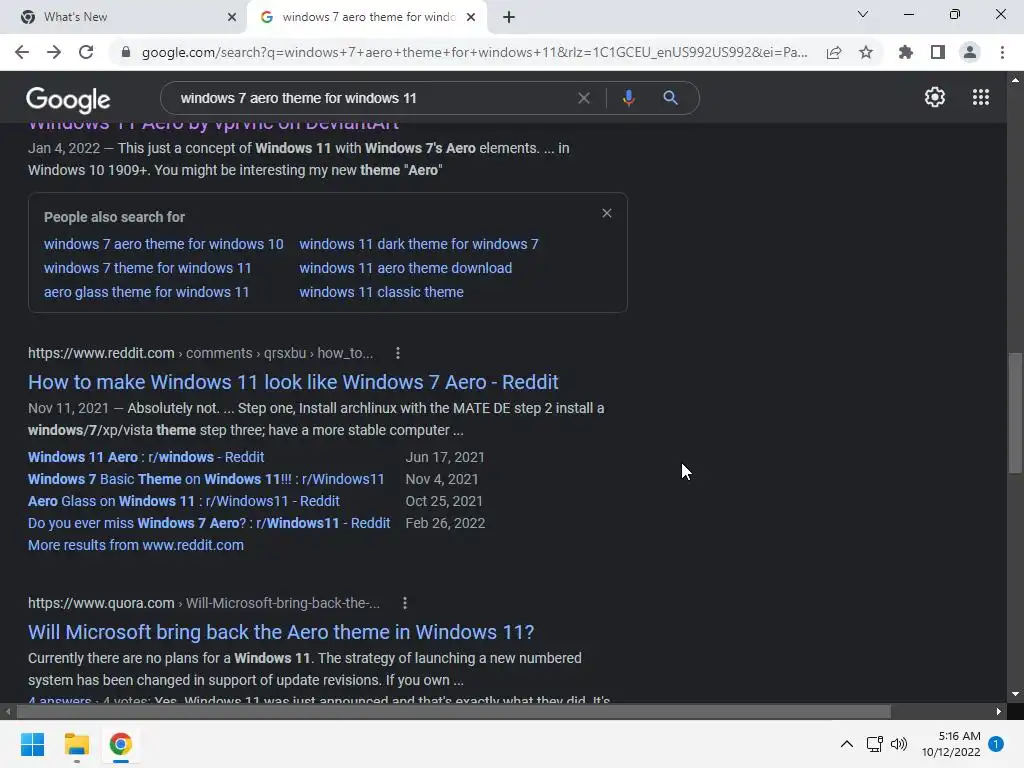Submit search with magnifier icon
Screen dimensions: 1024x768
[x=670, y=98]
